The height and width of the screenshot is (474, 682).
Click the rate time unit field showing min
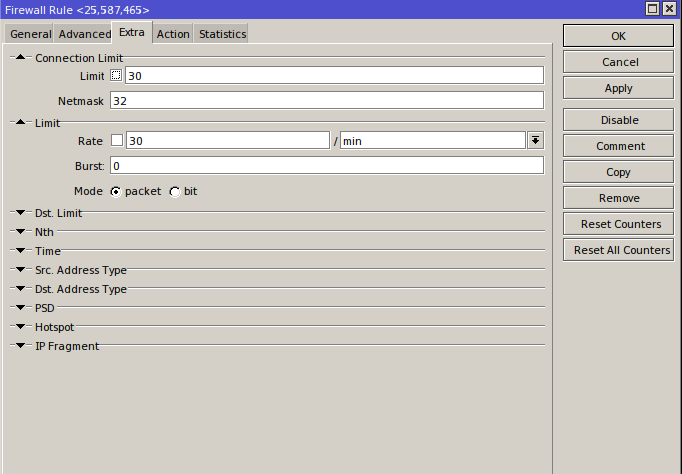(433, 140)
